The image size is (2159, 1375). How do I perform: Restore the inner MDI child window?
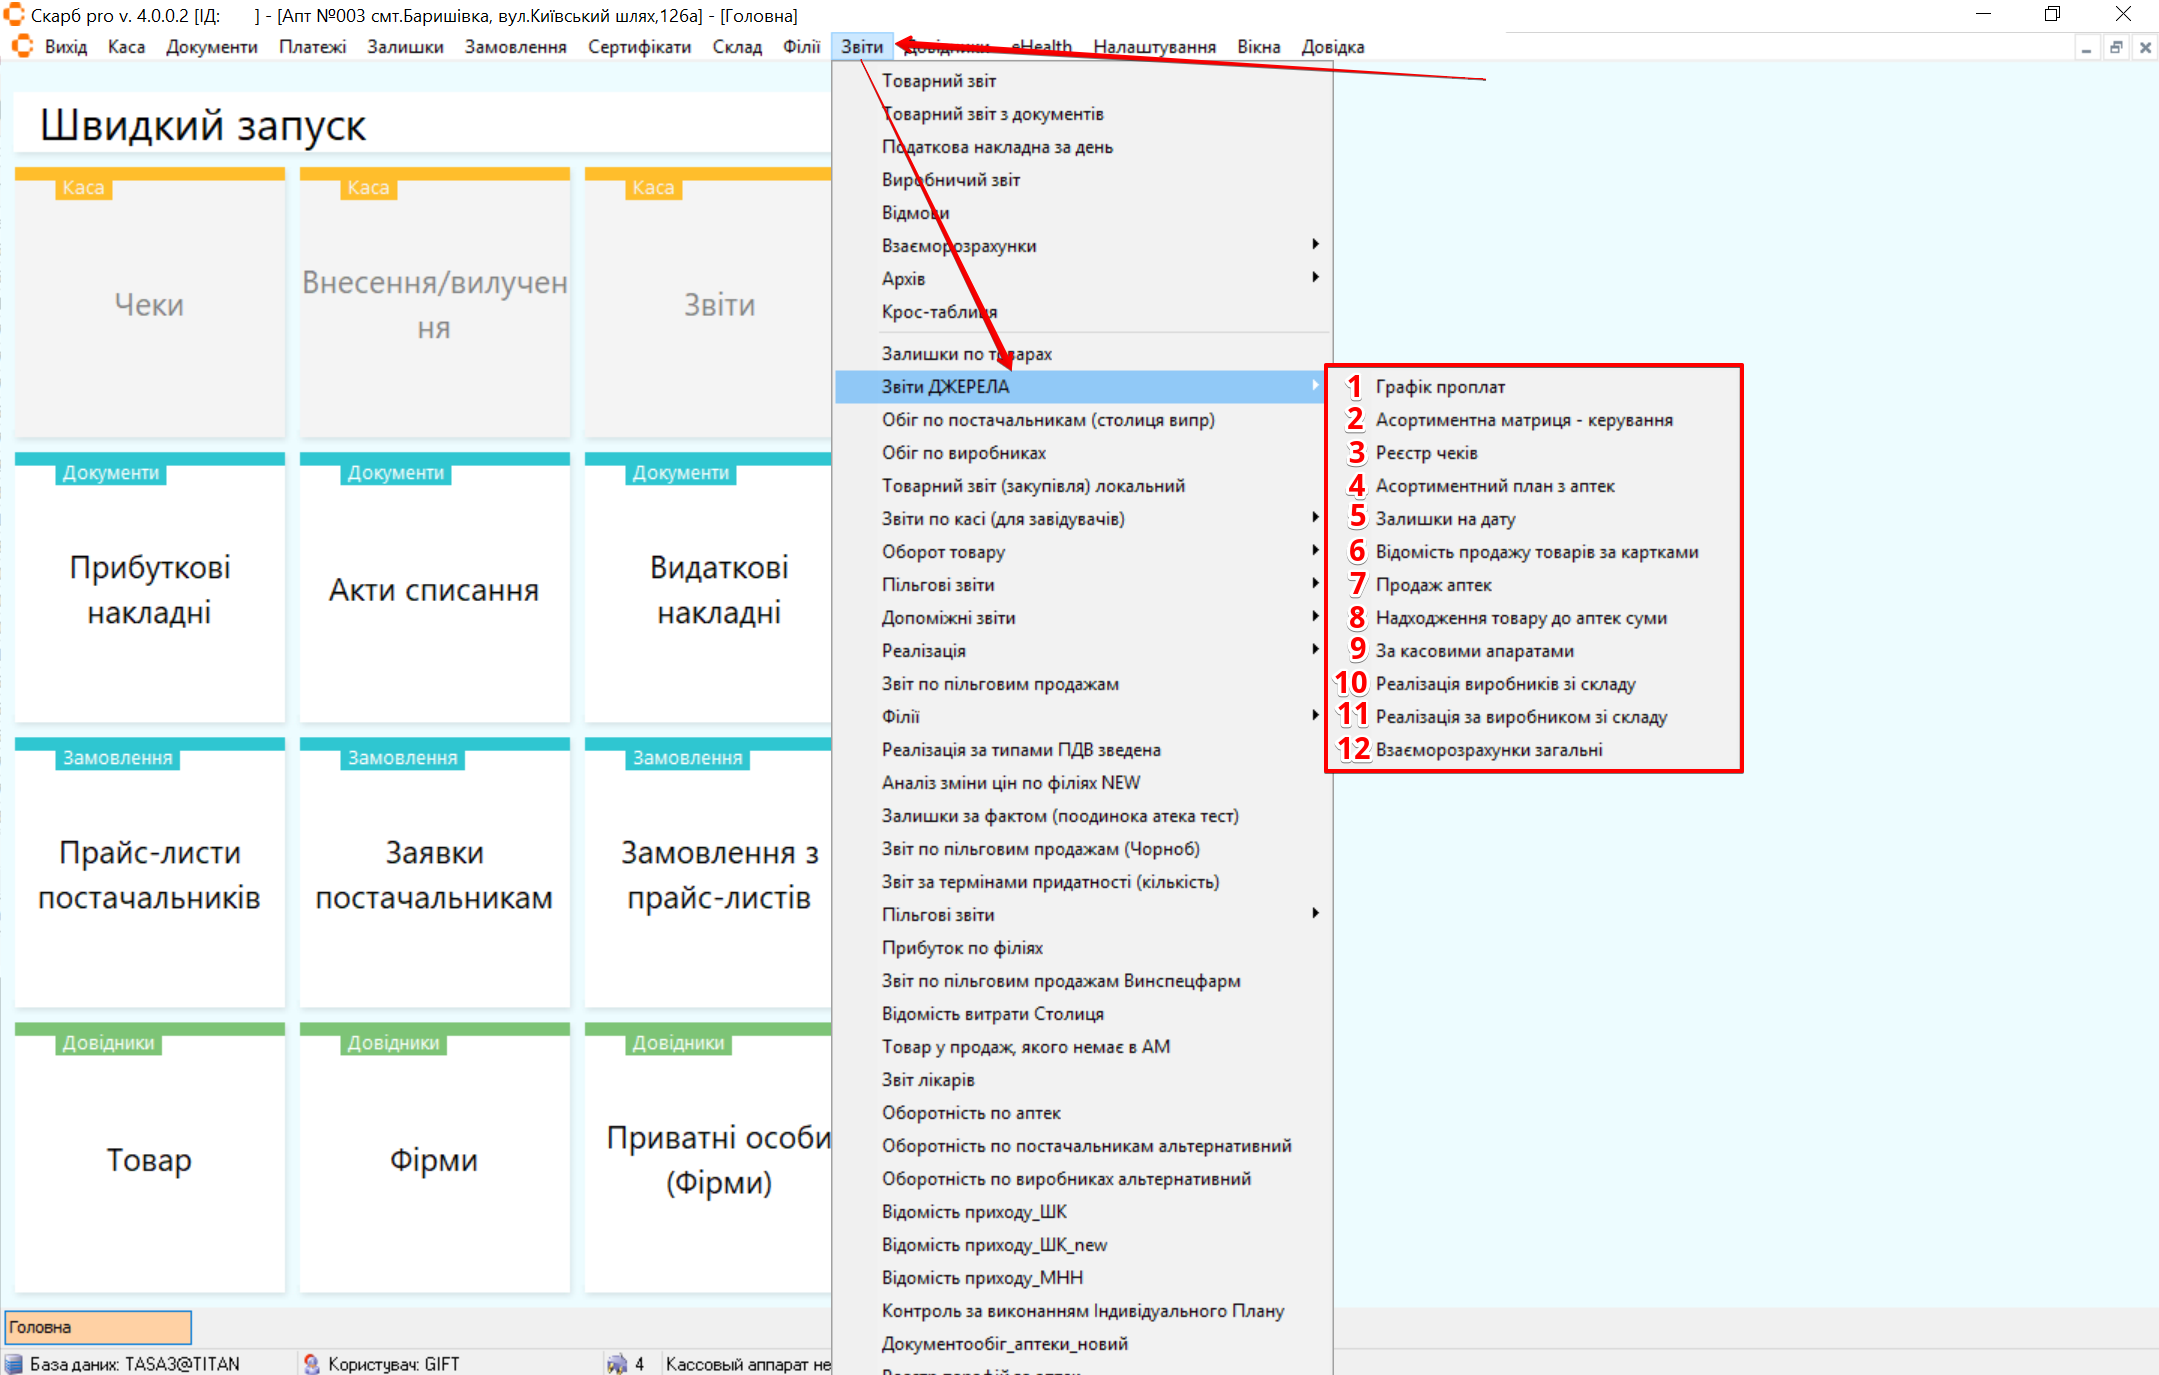[x=2116, y=47]
